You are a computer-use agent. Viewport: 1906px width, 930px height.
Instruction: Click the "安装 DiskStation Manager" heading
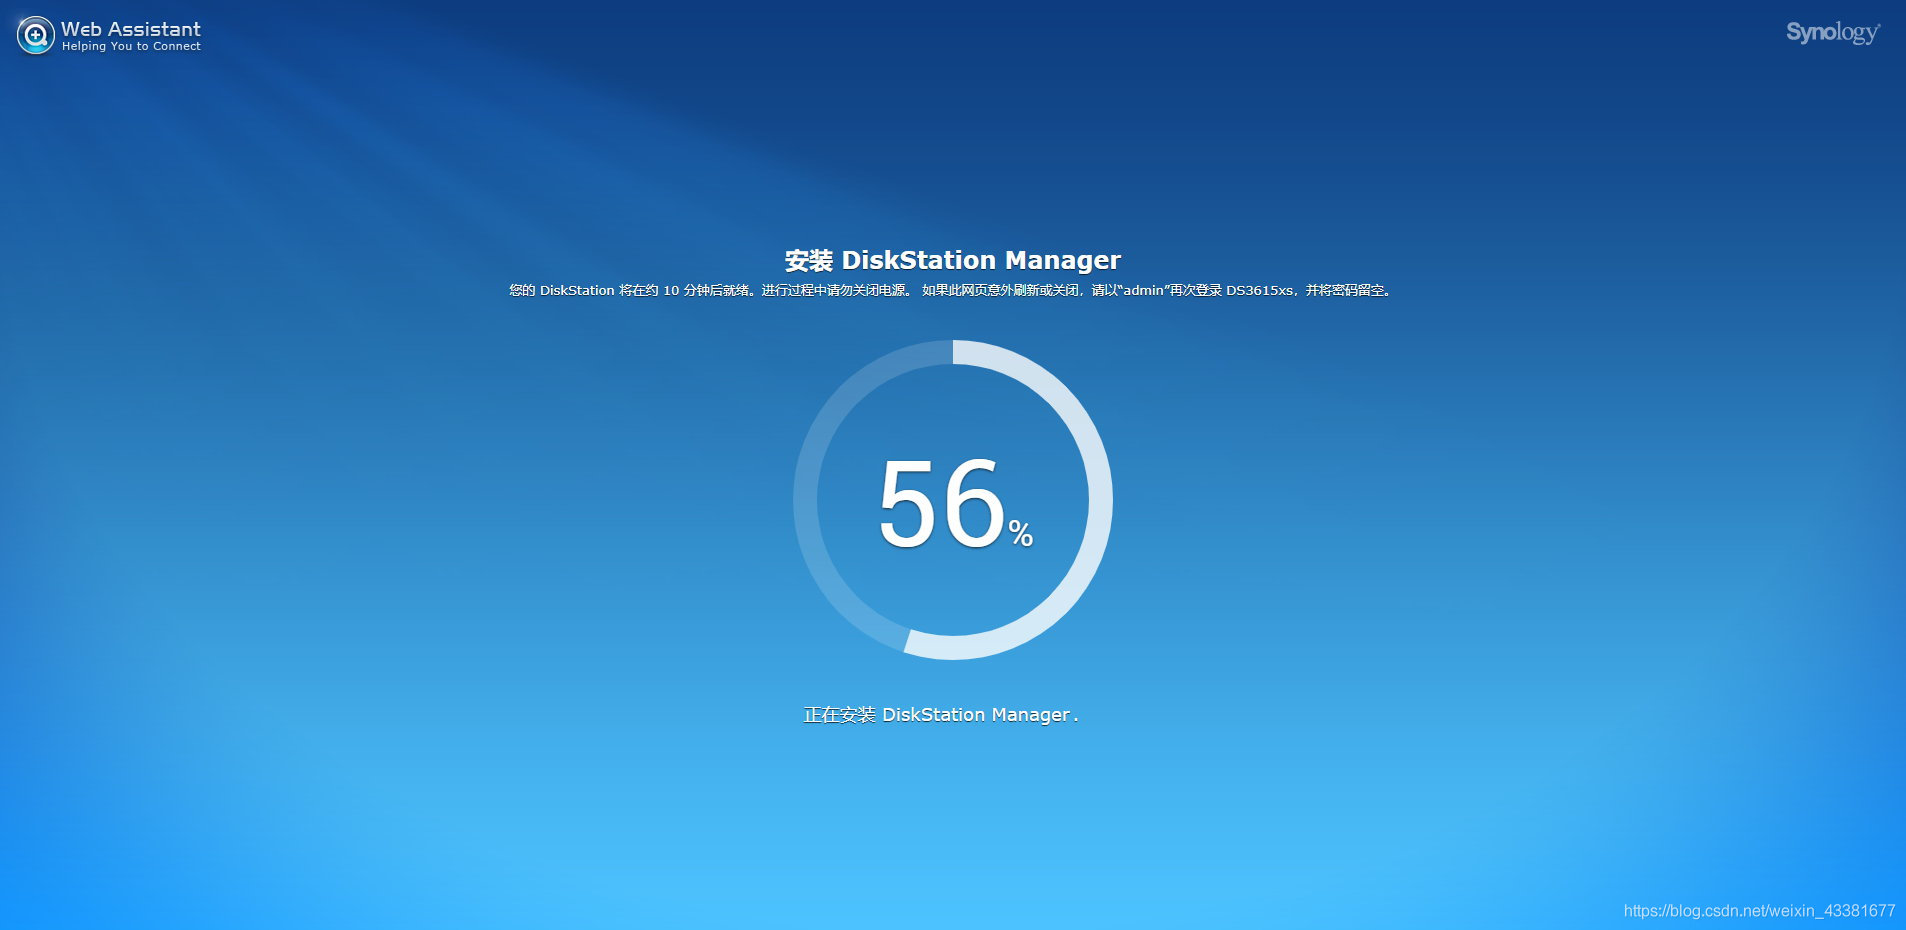click(x=953, y=260)
